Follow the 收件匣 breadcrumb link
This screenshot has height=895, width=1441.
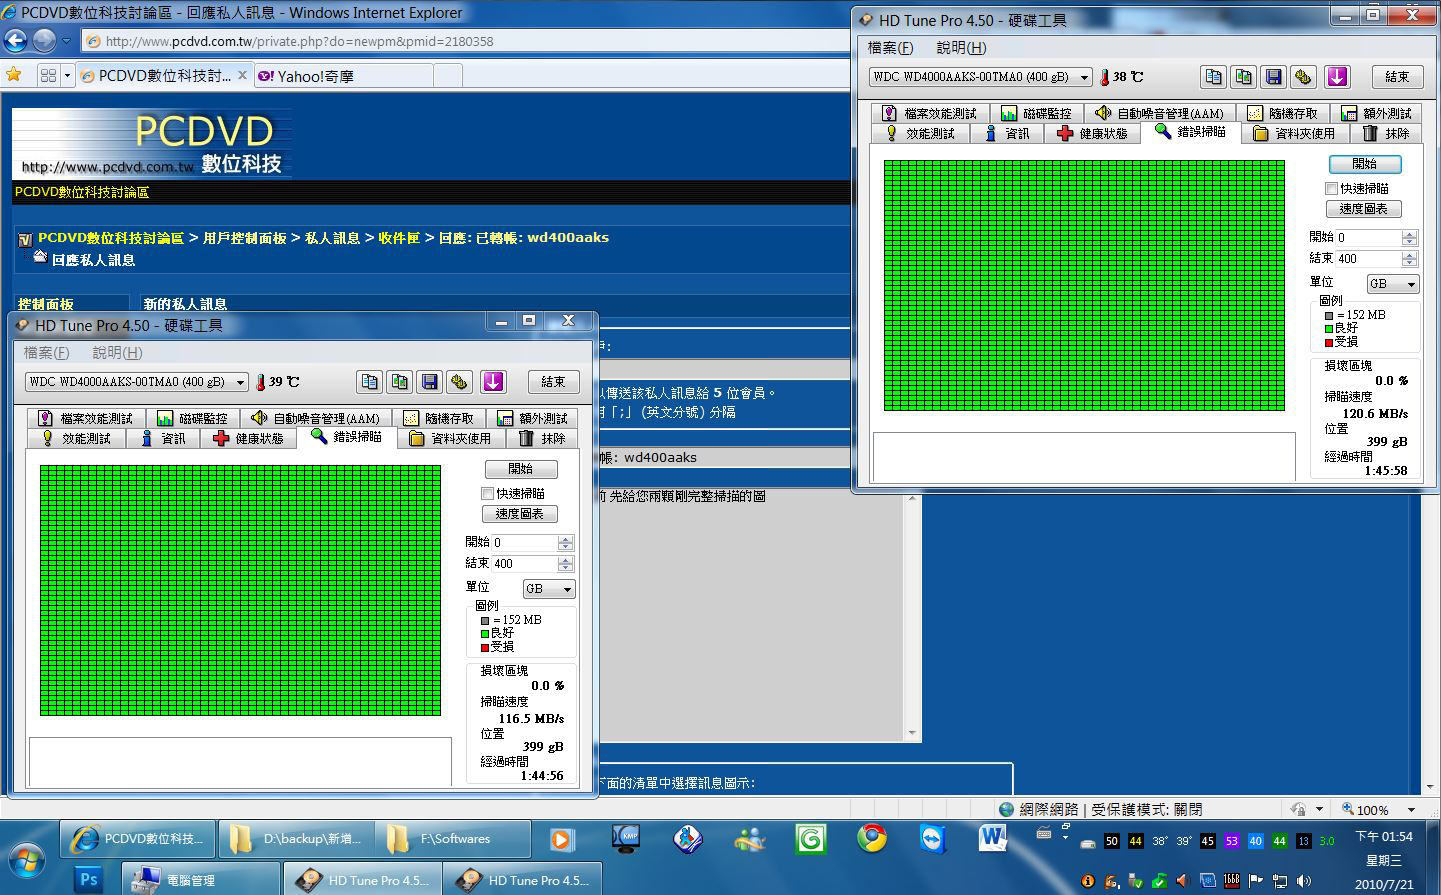[x=399, y=238]
